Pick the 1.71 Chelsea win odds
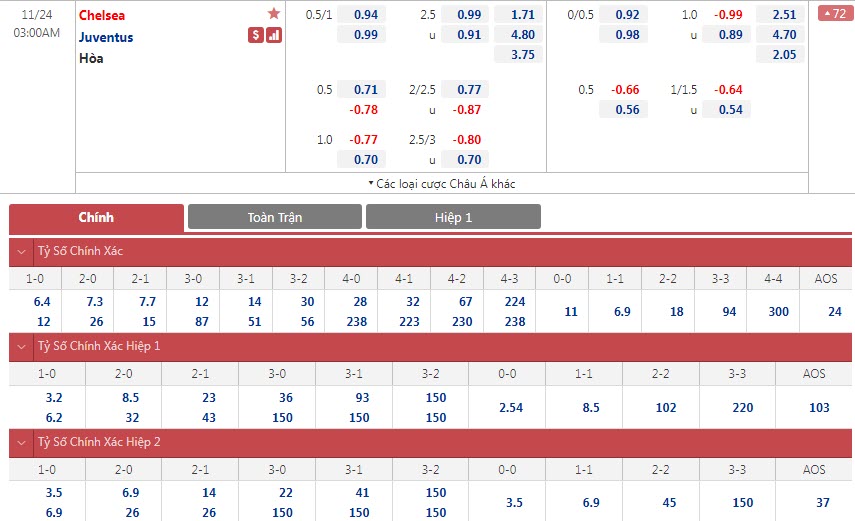Image resolution: width=855 pixels, height=521 pixels. click(x=522, y=15)
